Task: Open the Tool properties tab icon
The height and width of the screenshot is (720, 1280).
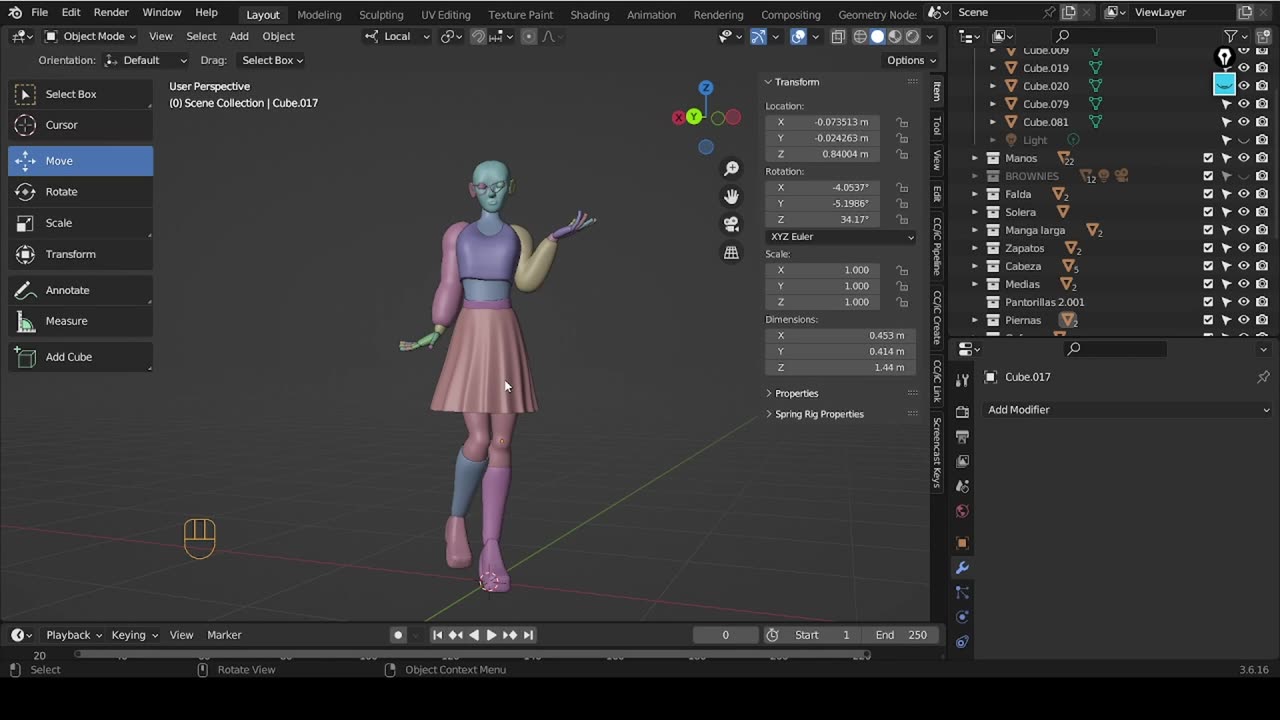Action: (x=962, y=380)
